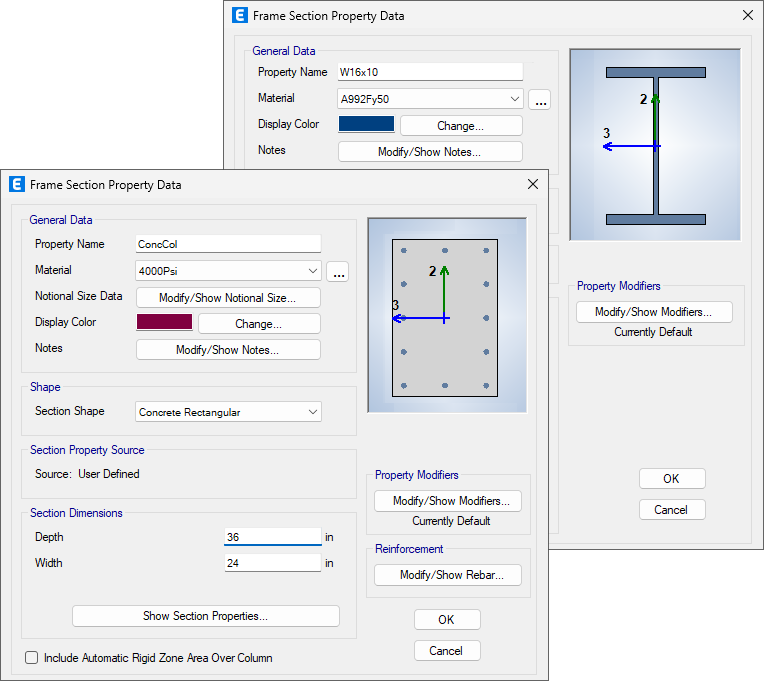Viewport: 764px width, 681px height.
Task: Close the ConcCol Frame Section dialog
Action: pos(533,184)
